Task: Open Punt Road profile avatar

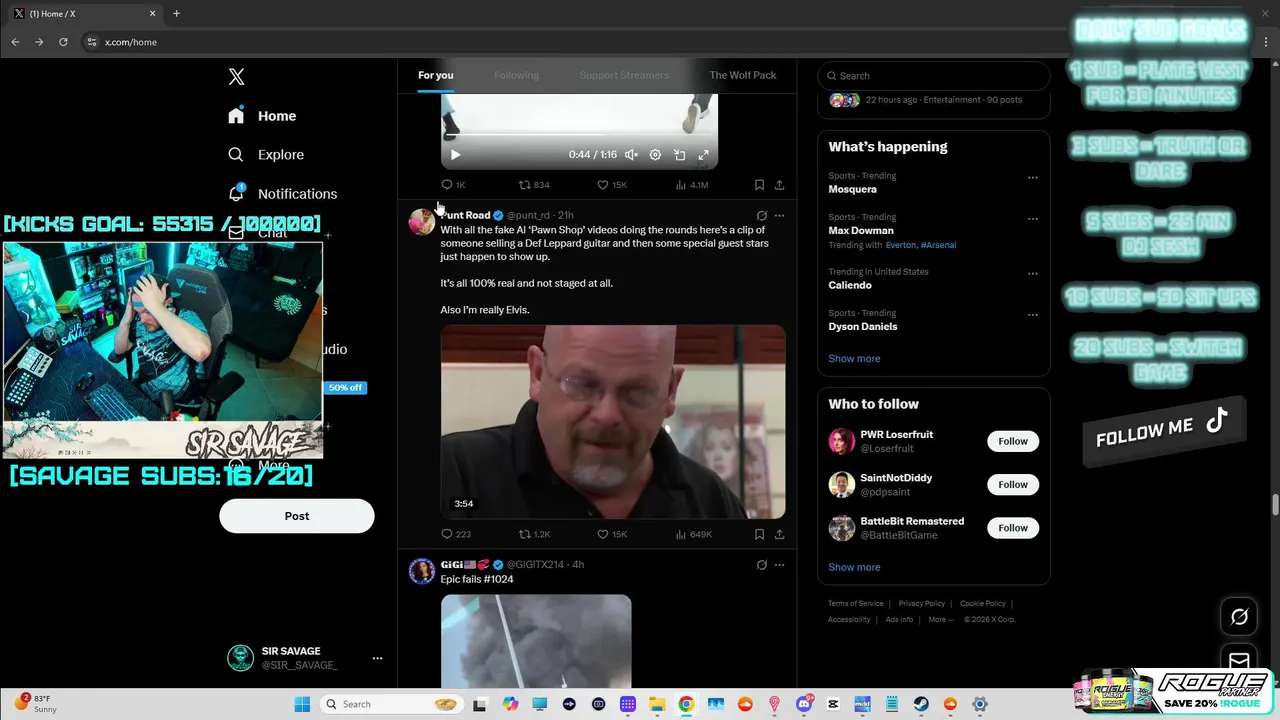Action: (x=422, y=220)
